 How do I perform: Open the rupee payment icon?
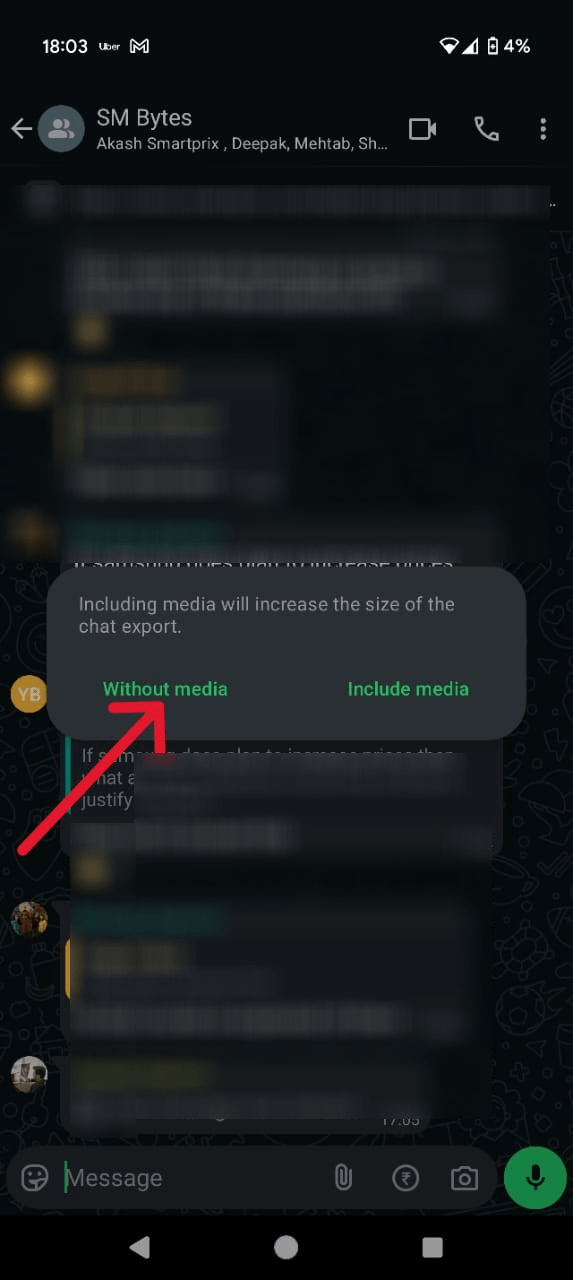[405, 1178]
